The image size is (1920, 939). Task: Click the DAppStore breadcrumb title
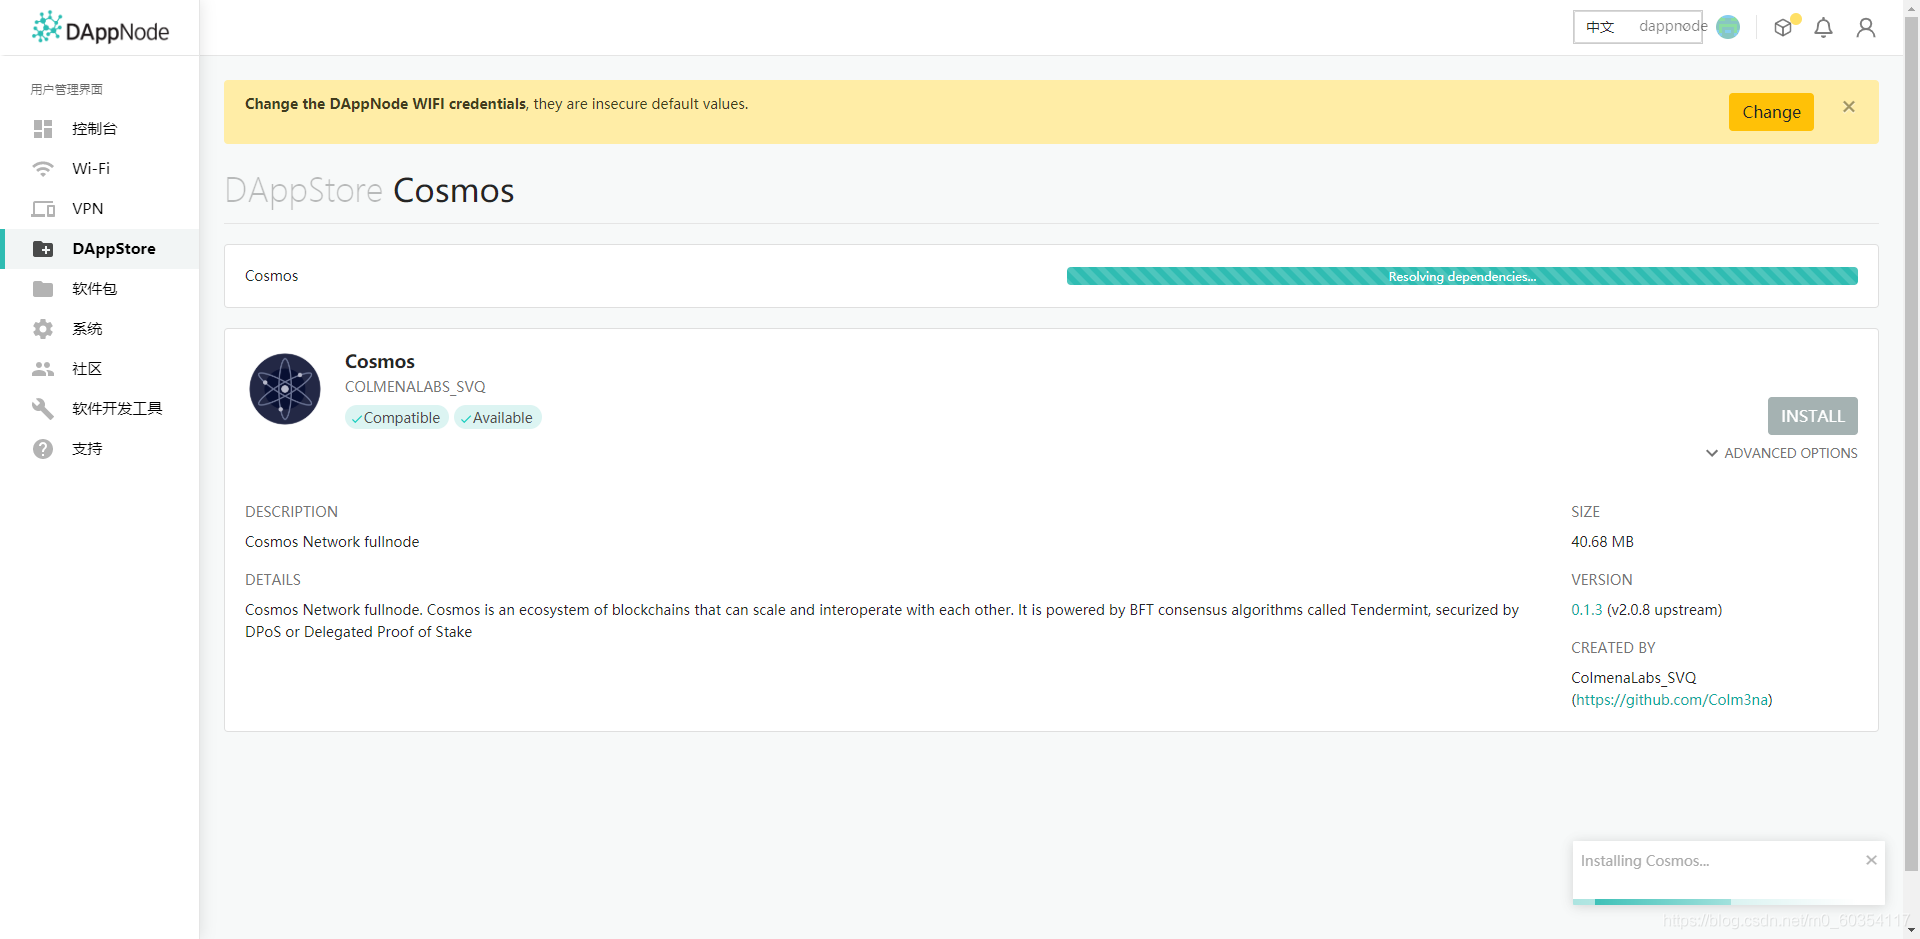304,190
